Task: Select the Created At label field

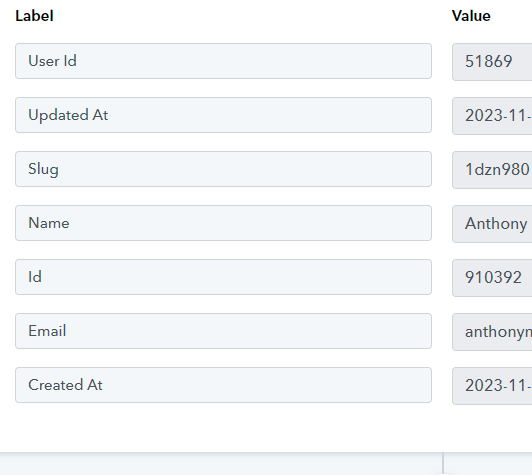Action: coord(223,385)
